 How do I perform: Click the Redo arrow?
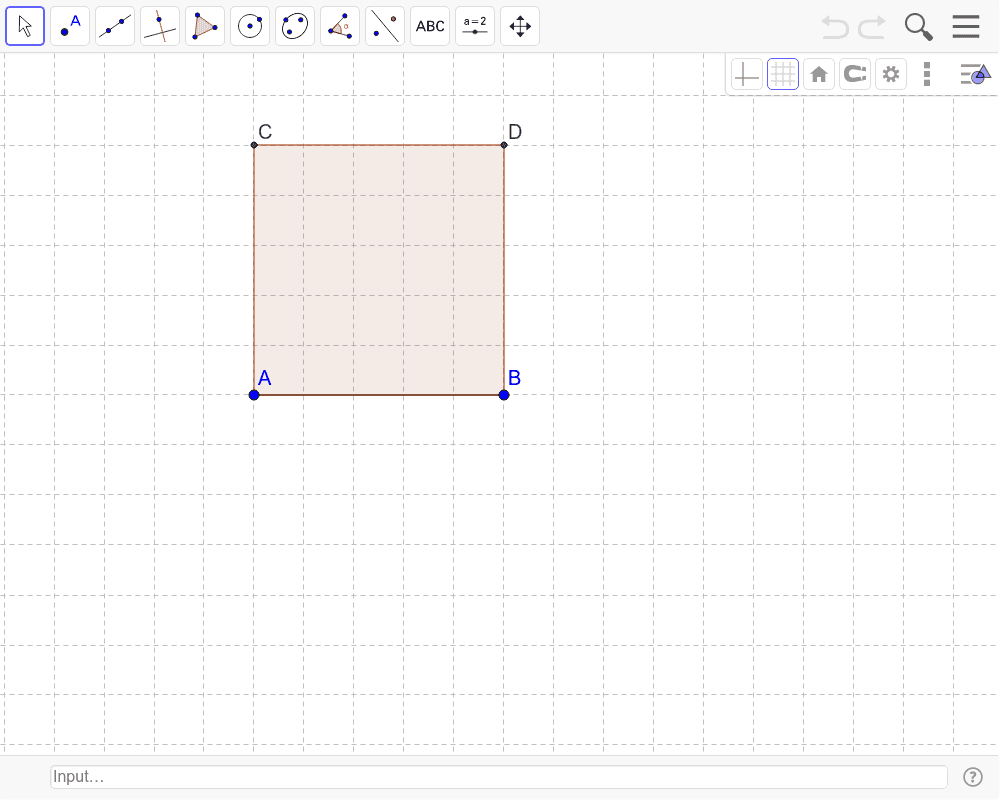pos(872,27)
